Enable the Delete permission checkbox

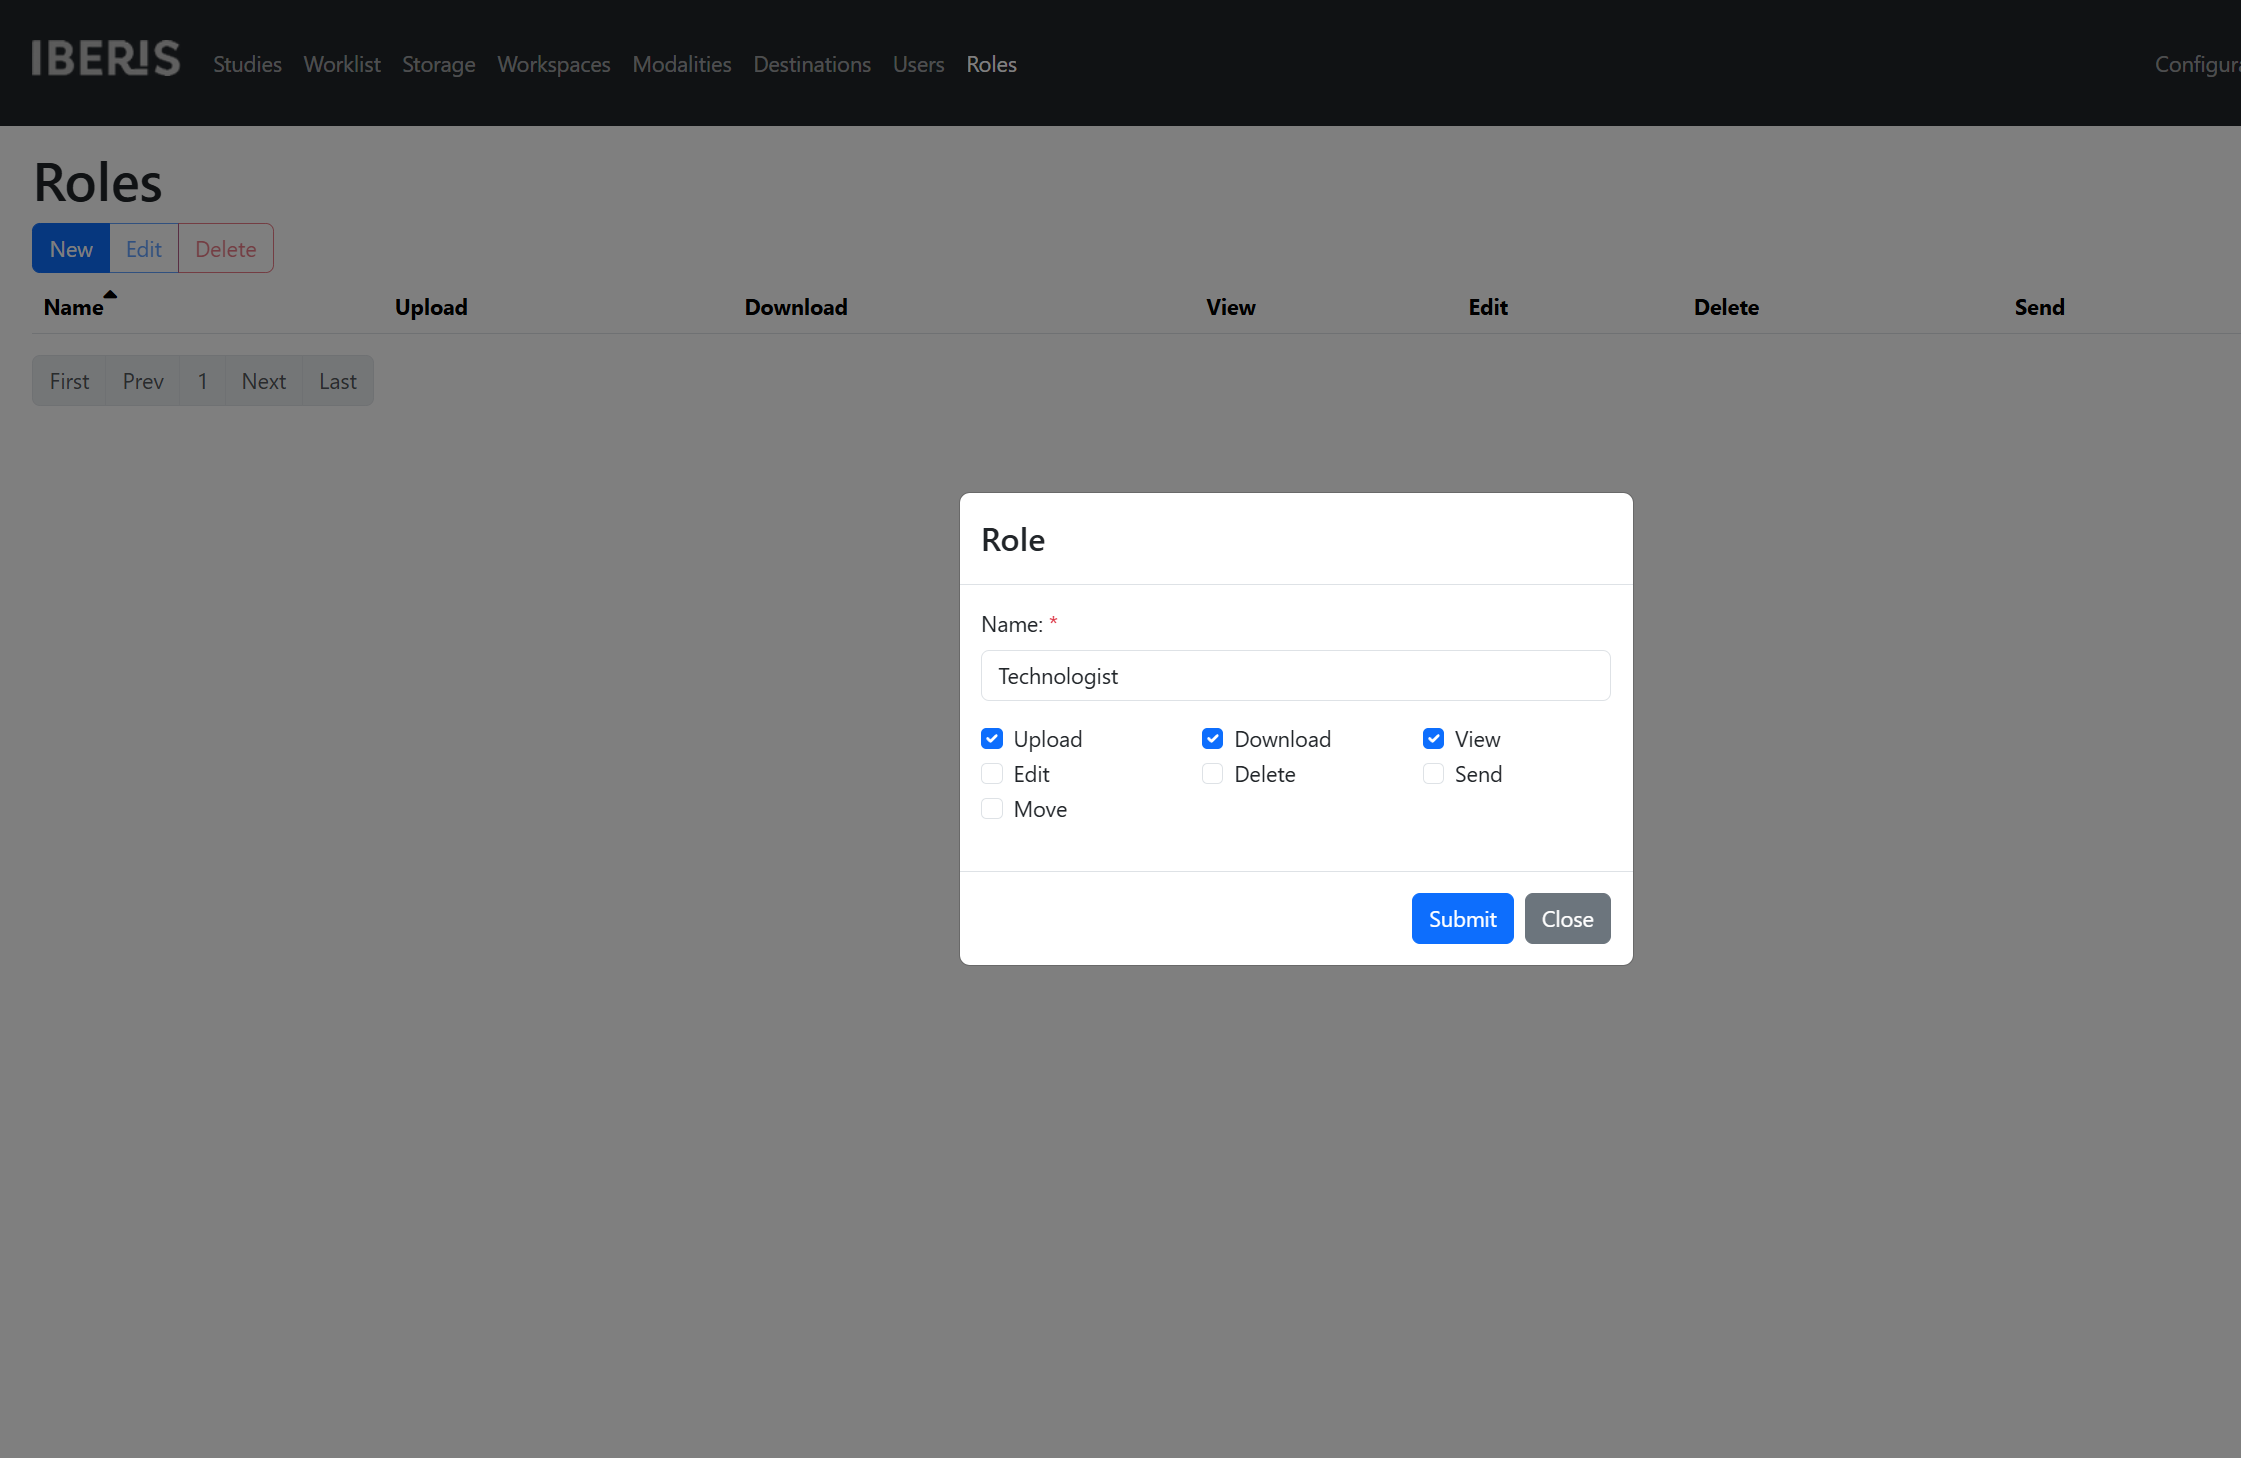[1213, 774]
